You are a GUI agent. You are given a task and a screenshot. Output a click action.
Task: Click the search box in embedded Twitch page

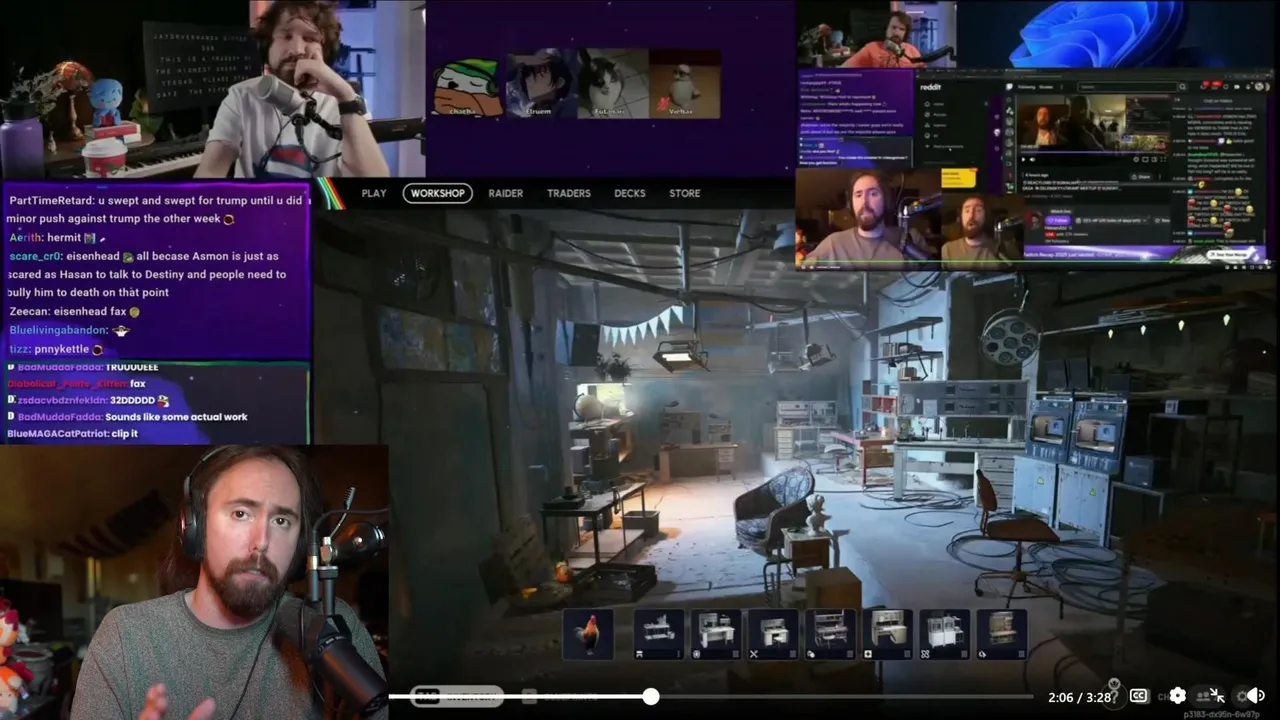tap(1128, 87)
